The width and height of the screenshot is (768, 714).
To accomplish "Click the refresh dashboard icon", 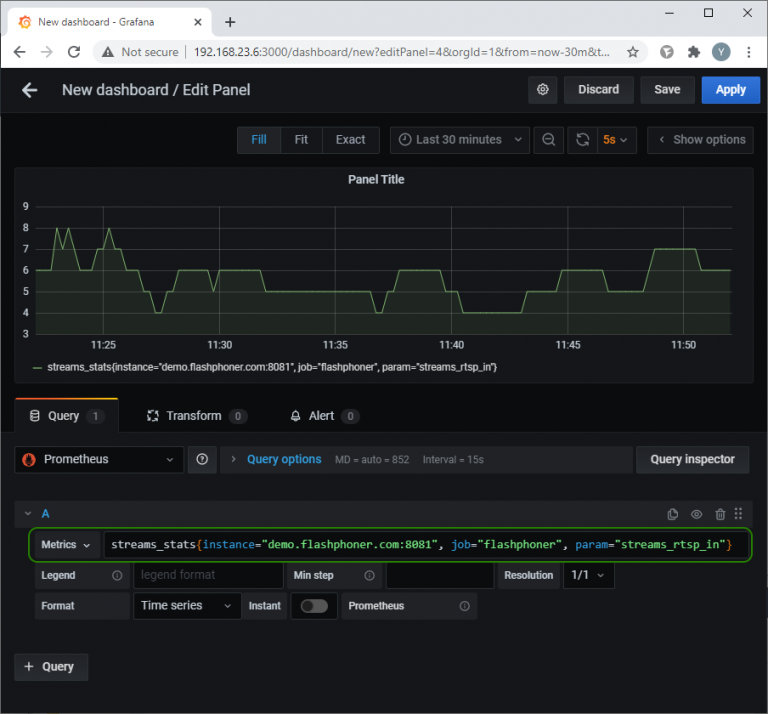I will 583,140.
